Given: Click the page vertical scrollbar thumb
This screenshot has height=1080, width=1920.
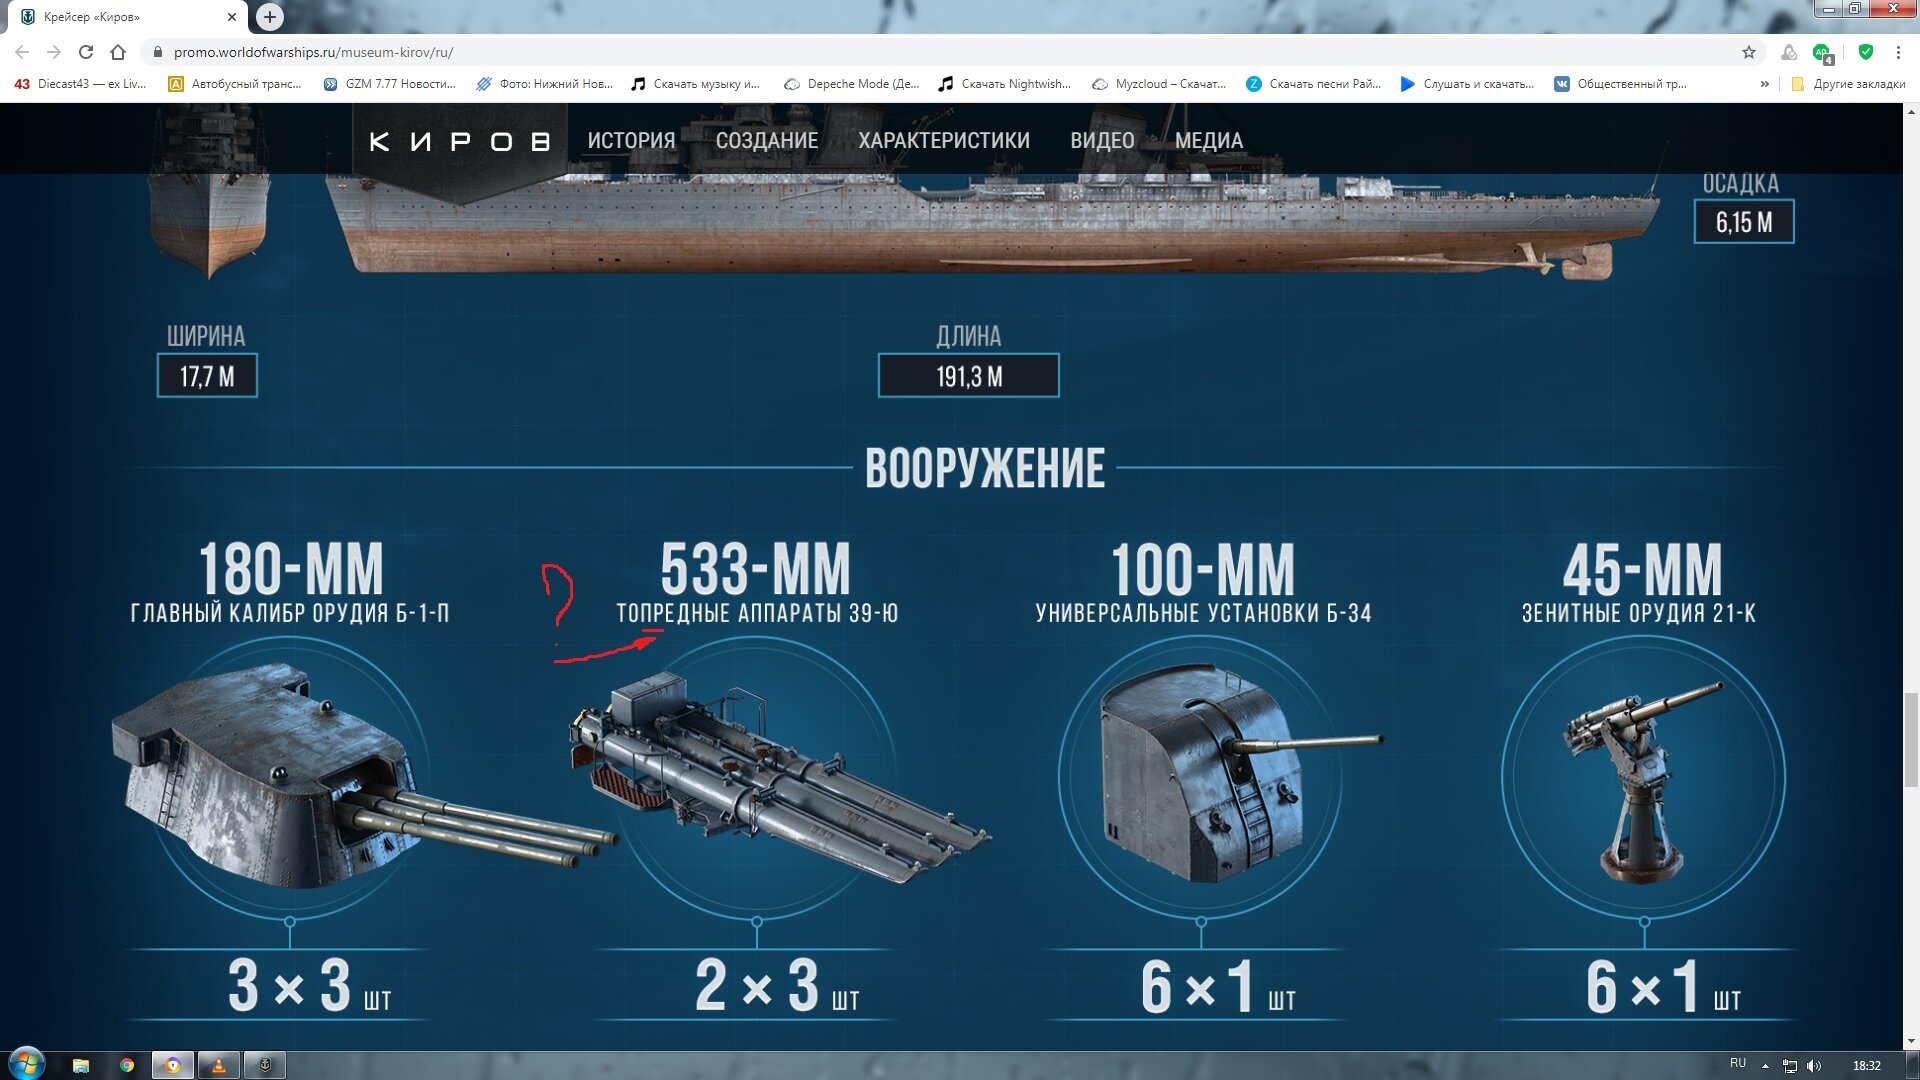Looking at the screenshot, I should [x=1911, y=740].
